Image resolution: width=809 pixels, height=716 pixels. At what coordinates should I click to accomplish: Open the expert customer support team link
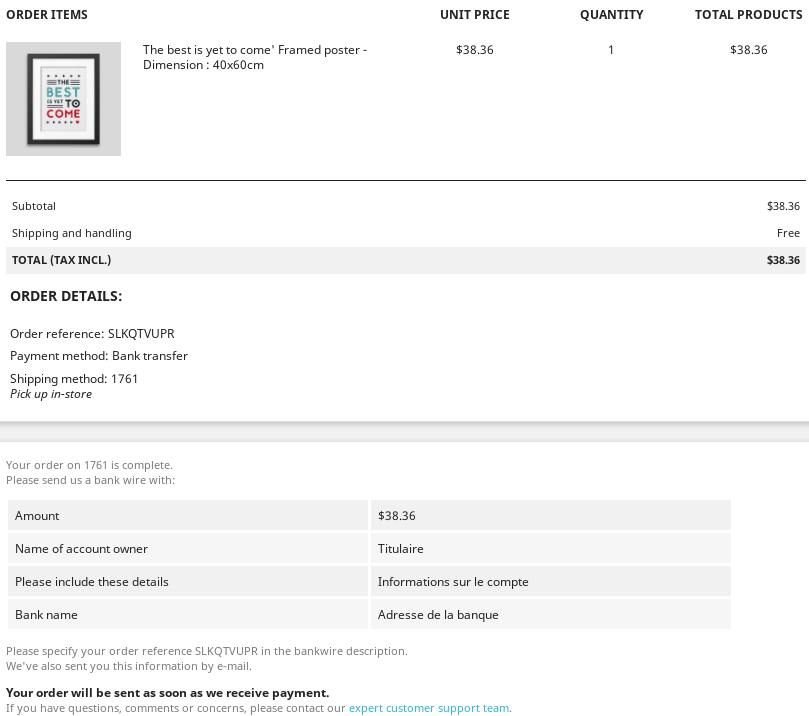coord(428,707)
